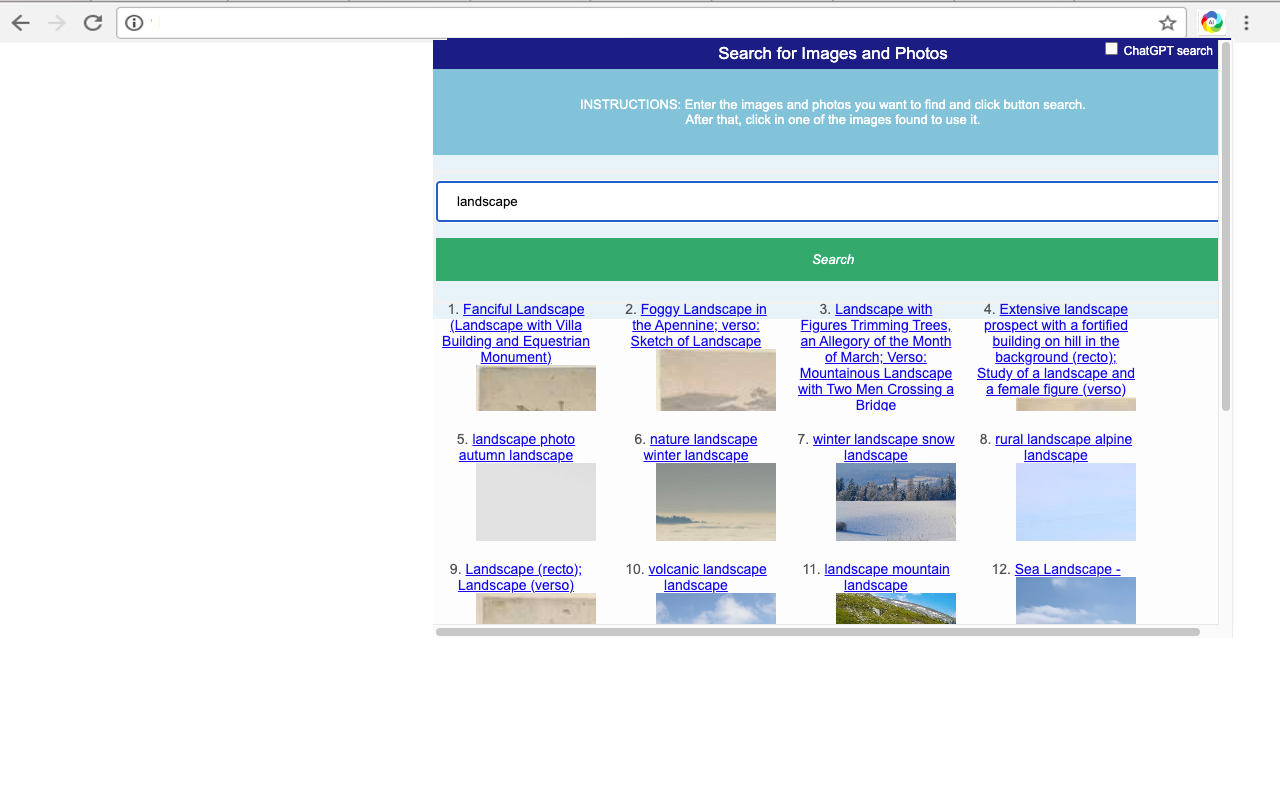1280x800 pixels.
Task: Open the Chrome three-dot menu
Action: (x=1246, y=23)
